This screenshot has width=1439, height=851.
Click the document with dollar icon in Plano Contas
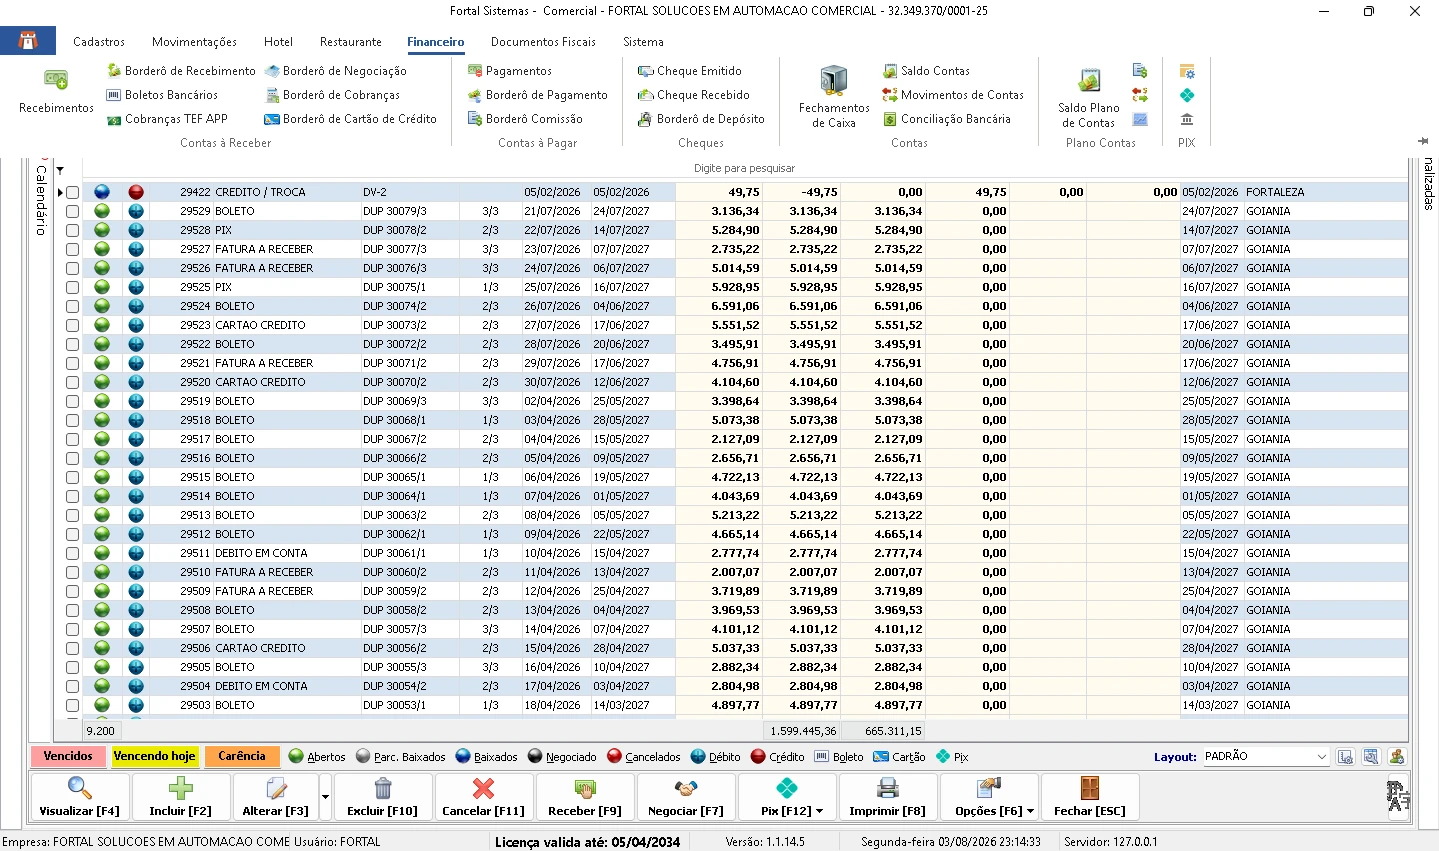(1140, 71)
